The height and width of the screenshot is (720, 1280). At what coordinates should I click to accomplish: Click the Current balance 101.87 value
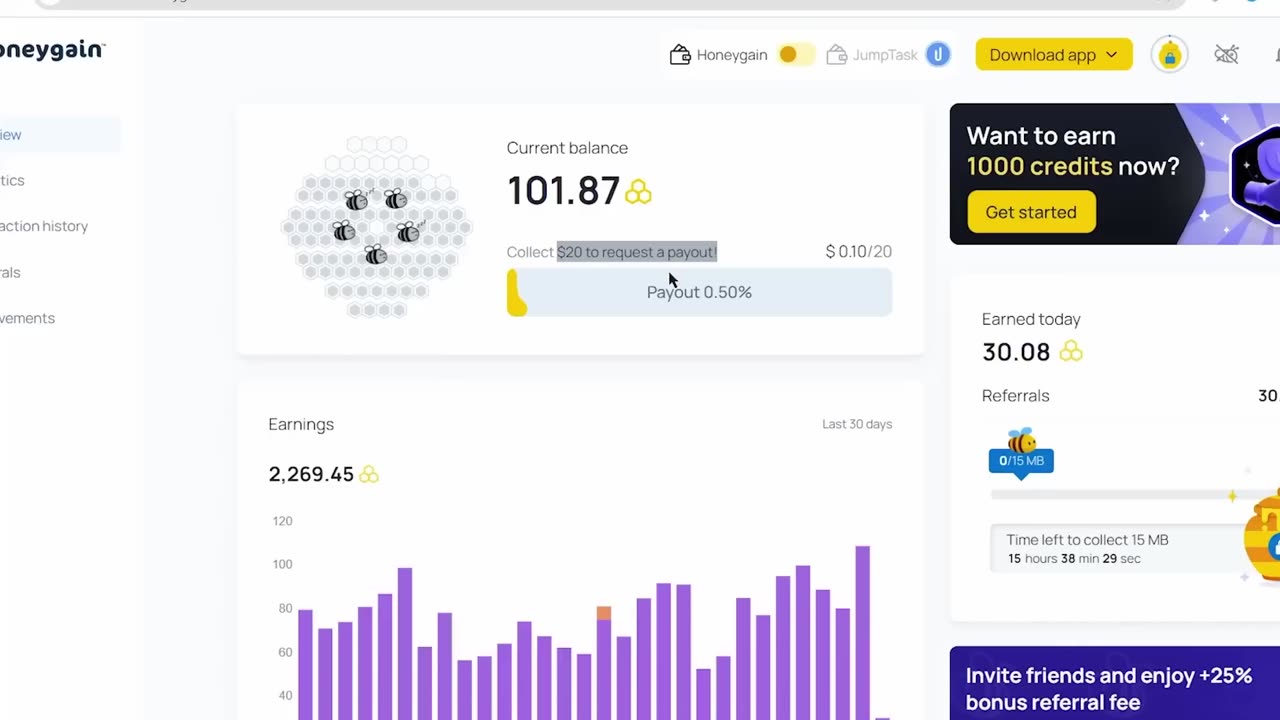coord(563,191)
